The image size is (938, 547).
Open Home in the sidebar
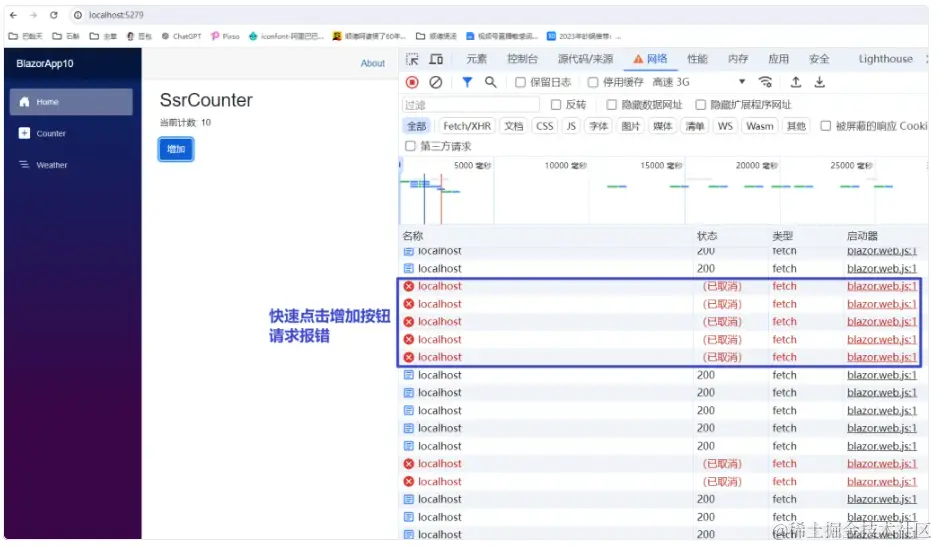click(x=71, y=102)
